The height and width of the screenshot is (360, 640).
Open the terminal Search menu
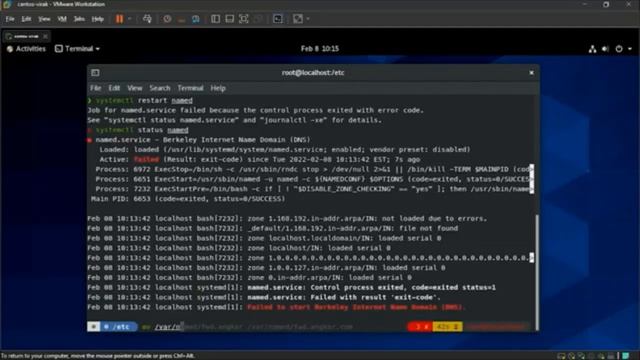(x=160, y=88)
